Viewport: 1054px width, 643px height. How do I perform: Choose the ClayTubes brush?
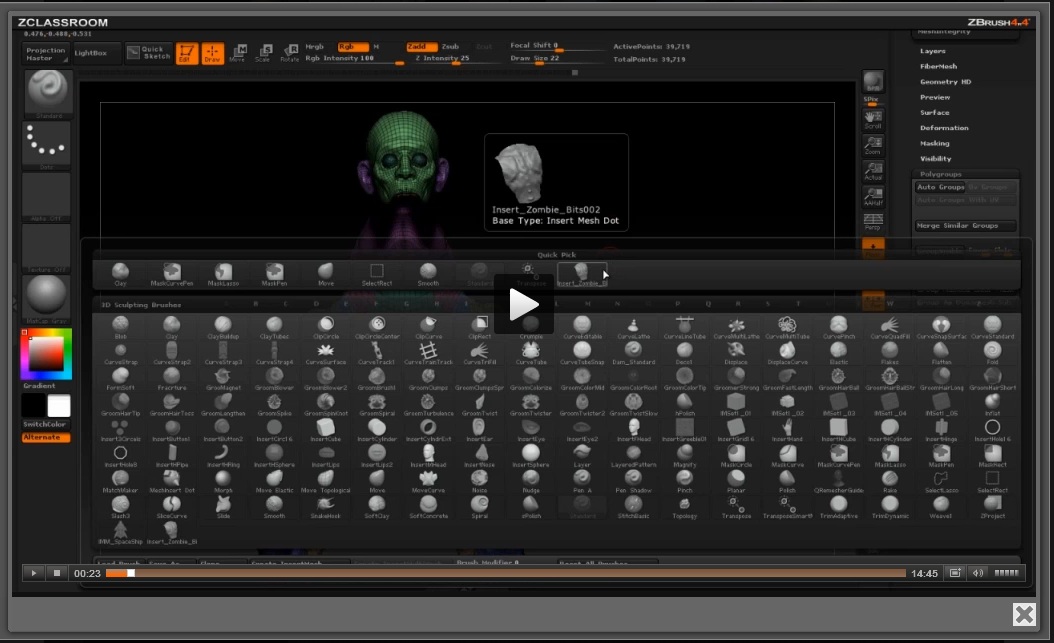click(274, 328)
